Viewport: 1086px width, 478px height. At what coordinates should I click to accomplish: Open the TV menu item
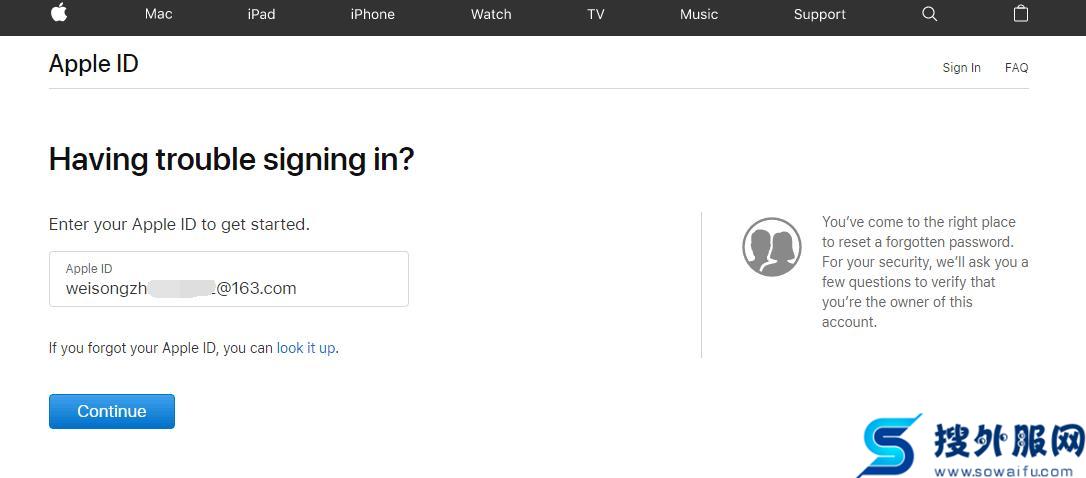[596, 14]
